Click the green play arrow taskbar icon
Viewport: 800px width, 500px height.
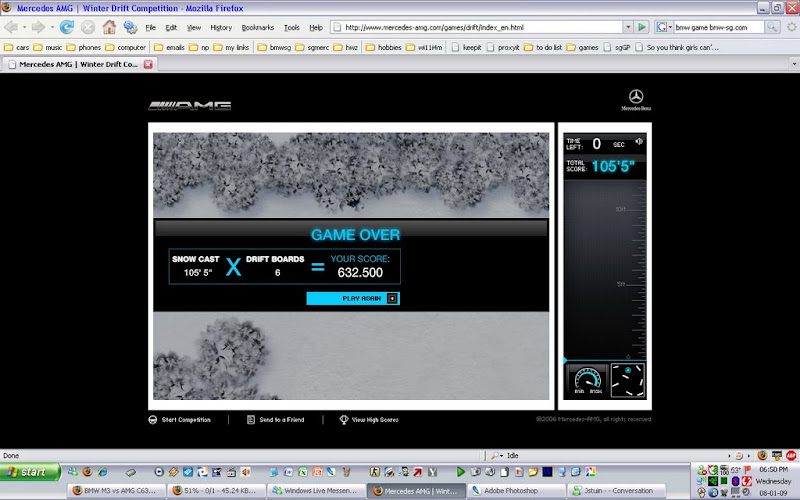click(x=461, y=472)
